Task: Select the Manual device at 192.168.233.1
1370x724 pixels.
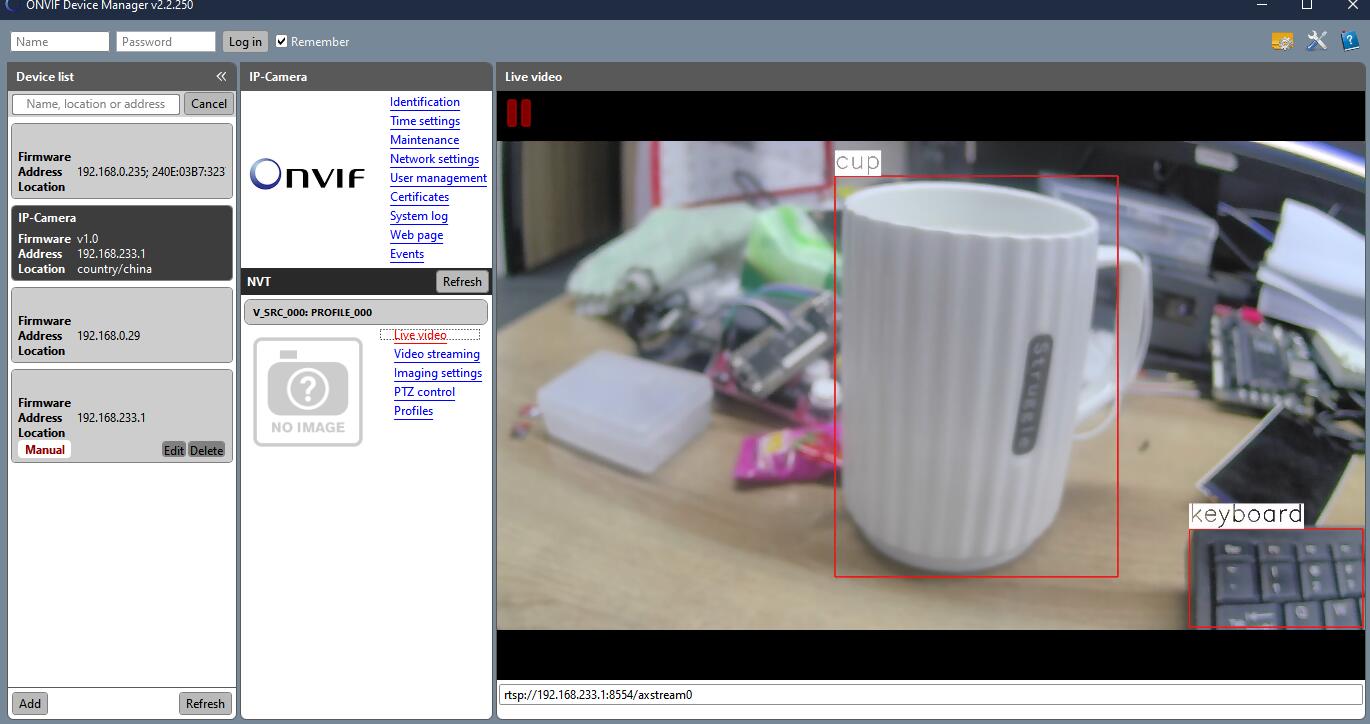Action: [x=122, y=416]
